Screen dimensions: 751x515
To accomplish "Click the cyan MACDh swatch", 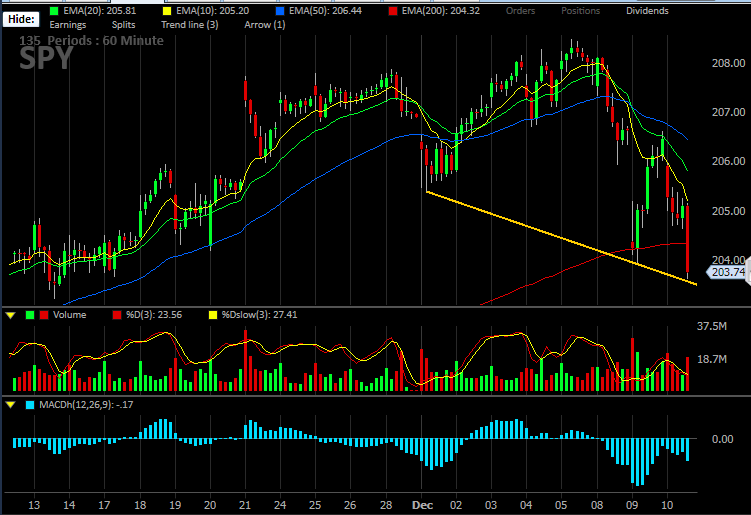I will click(30, 405).
